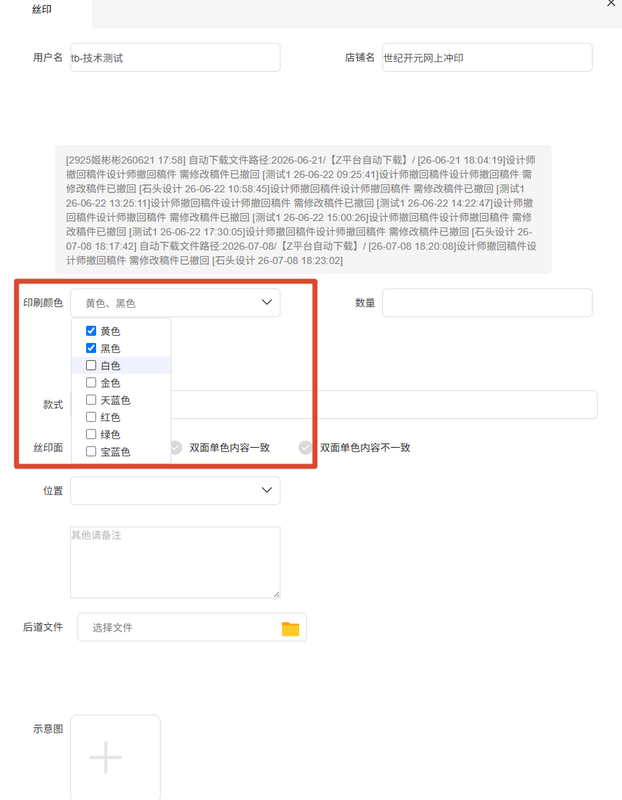Focus the 数量 input field
622x800 pixels.
point(487,303)
